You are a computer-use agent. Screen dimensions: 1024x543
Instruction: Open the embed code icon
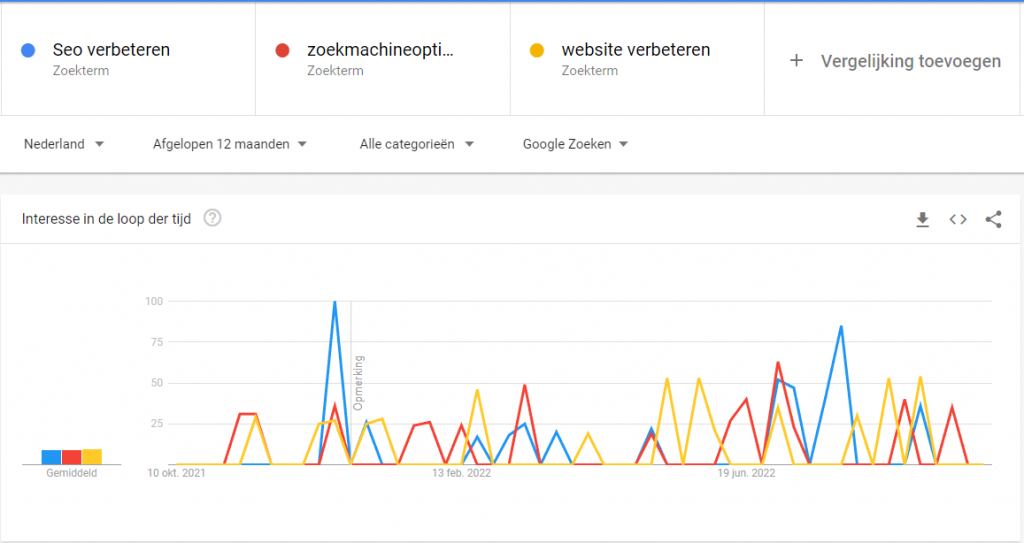point(957,220)
